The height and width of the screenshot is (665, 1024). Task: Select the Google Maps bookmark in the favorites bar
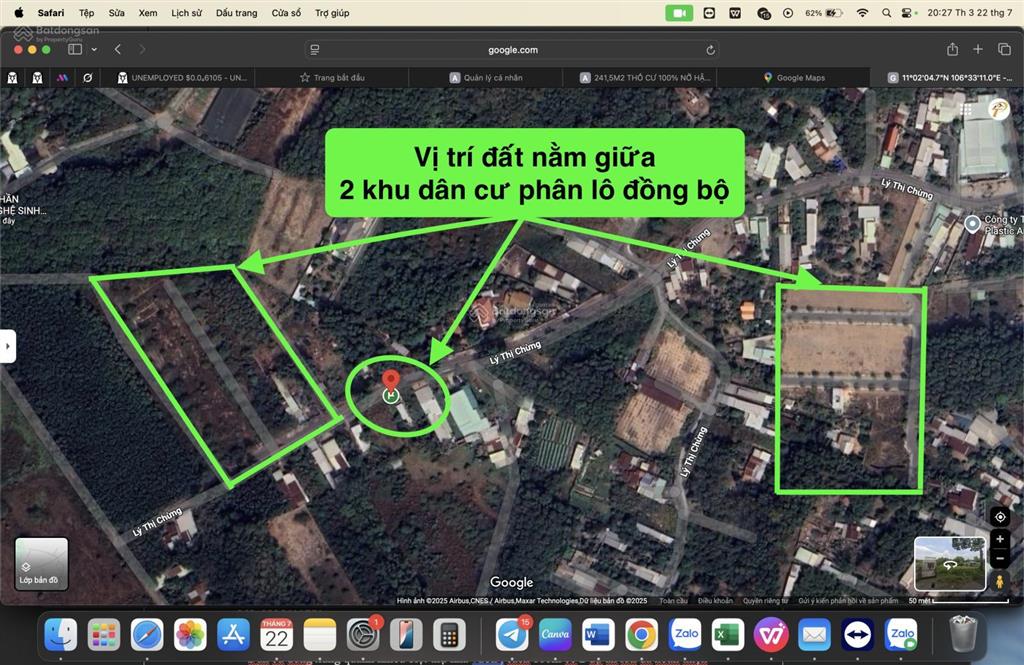pos(795,76)
